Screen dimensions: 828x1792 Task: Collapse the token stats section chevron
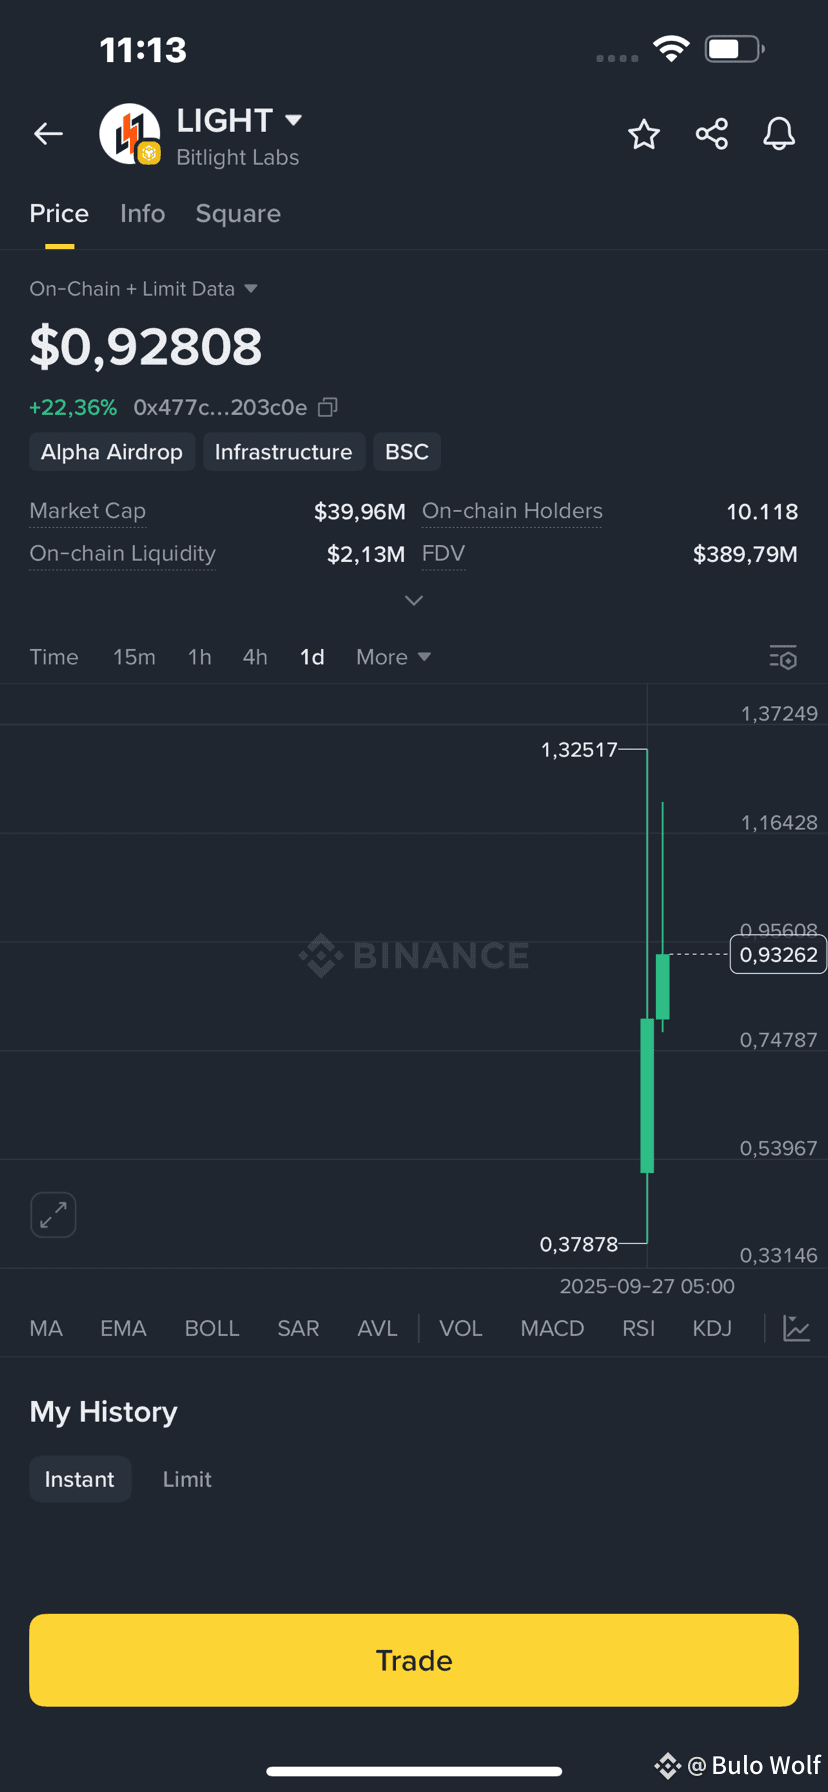(x=414, y=600)
